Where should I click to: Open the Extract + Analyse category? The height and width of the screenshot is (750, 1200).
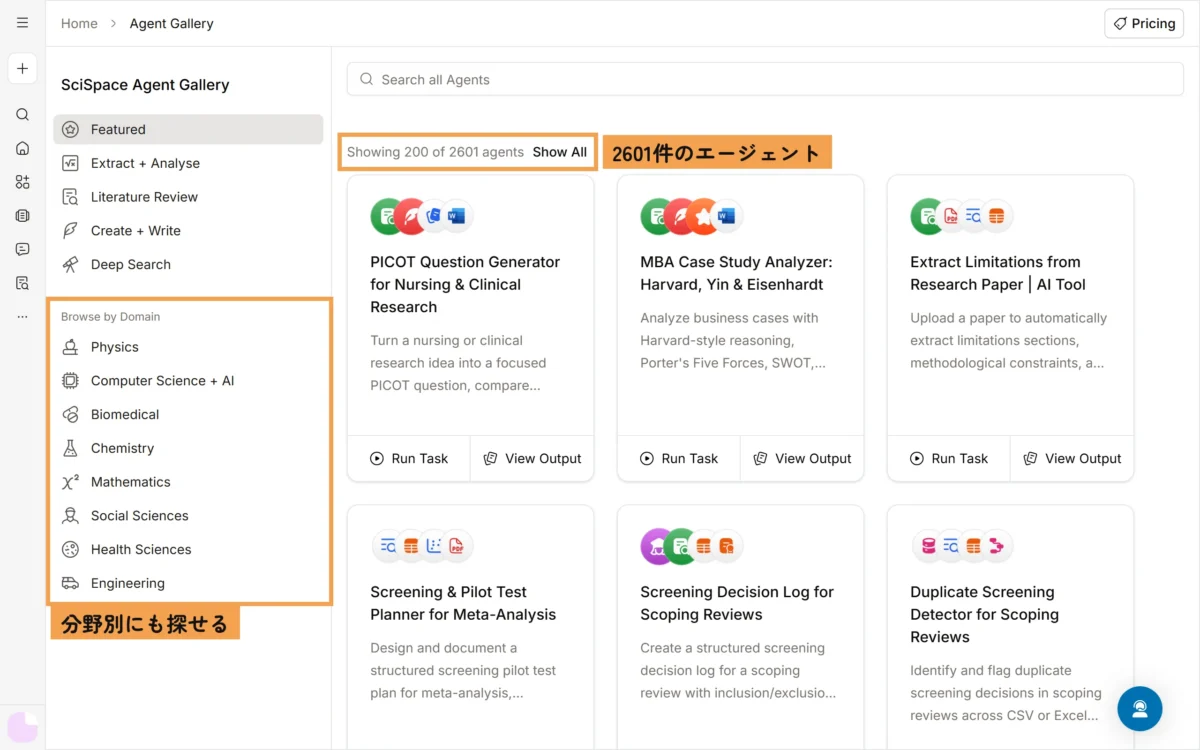pos(188,163)
